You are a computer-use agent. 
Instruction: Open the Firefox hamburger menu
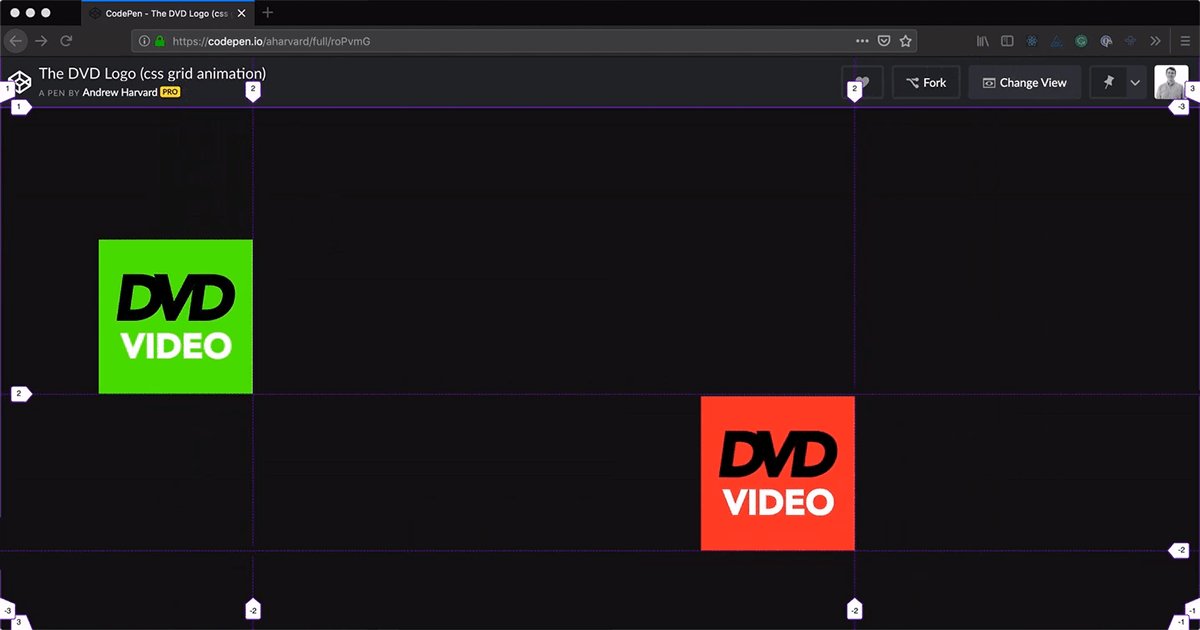click(x=1184, y=41)
